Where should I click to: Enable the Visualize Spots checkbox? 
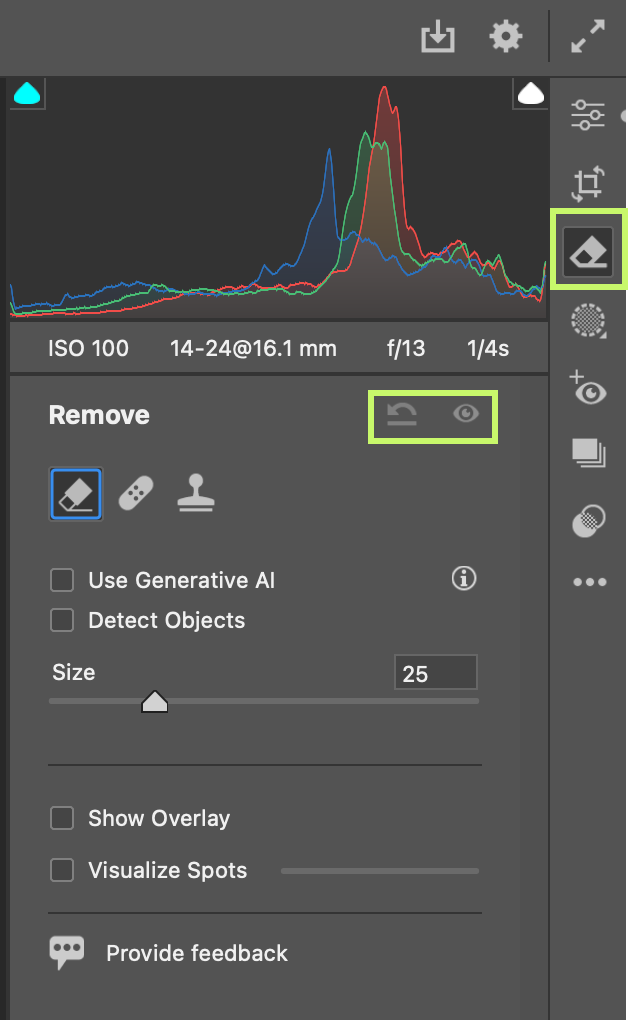tap(62, 870)
